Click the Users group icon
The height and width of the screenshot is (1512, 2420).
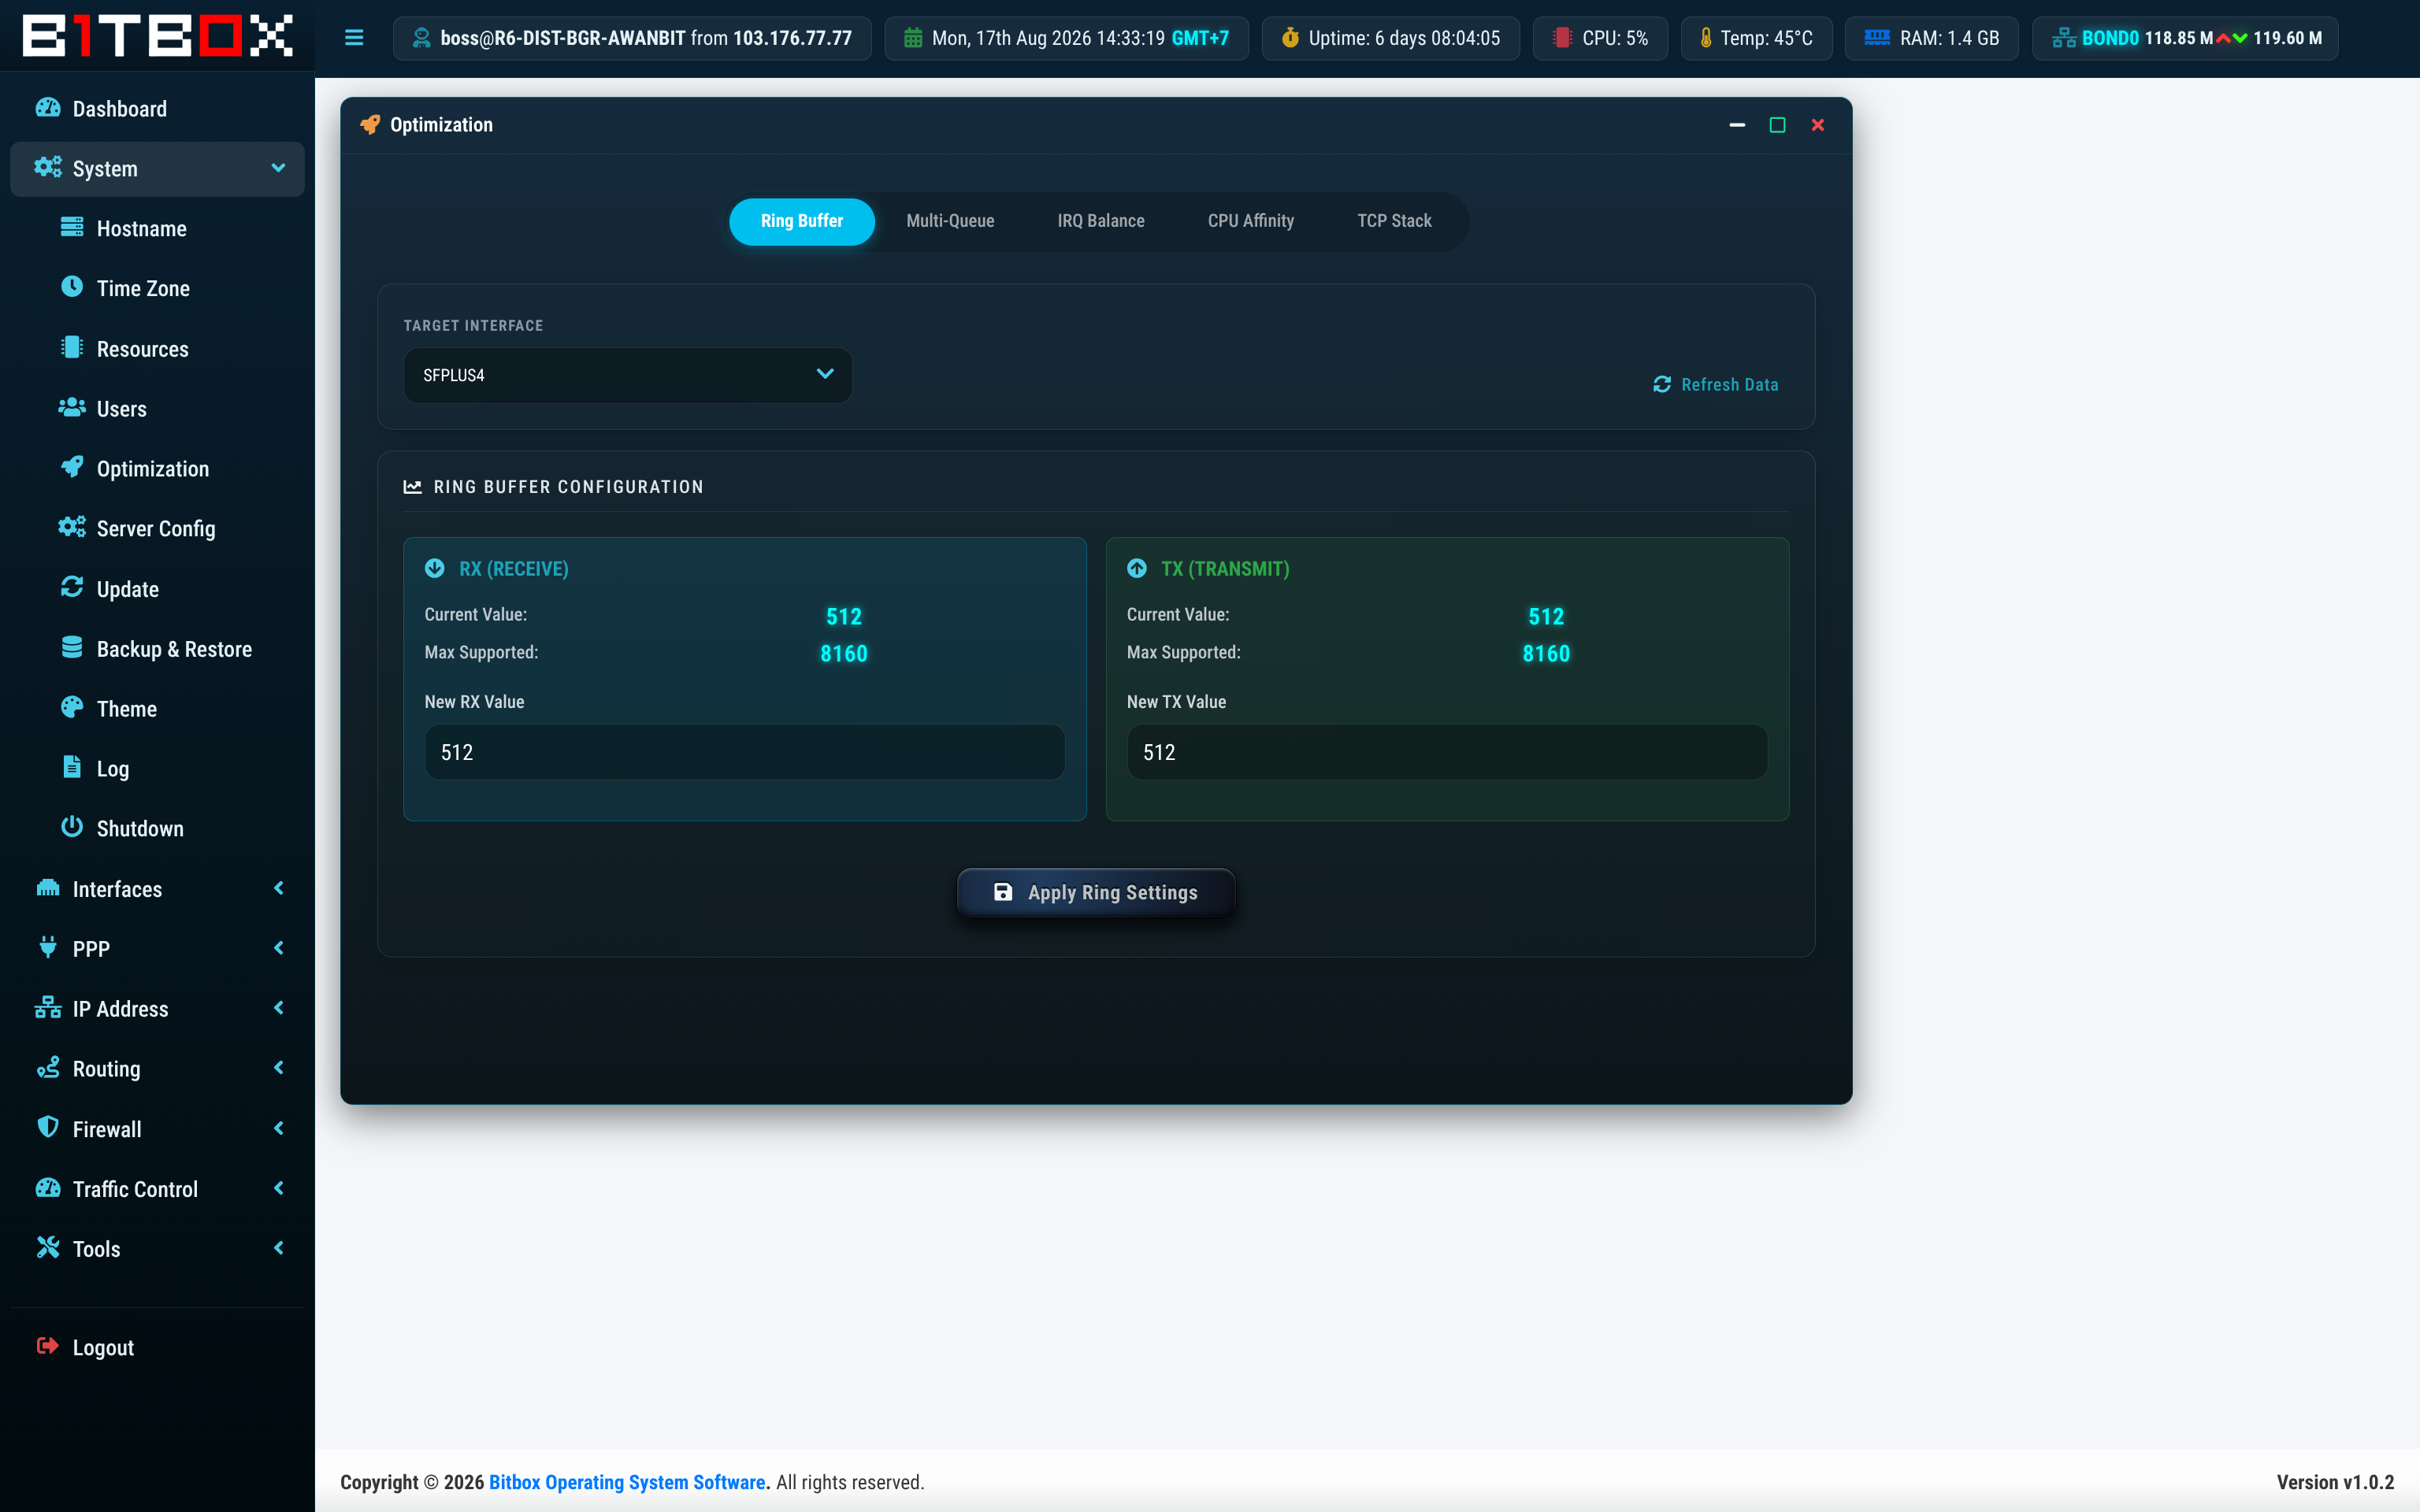click(x=72, y=407)
